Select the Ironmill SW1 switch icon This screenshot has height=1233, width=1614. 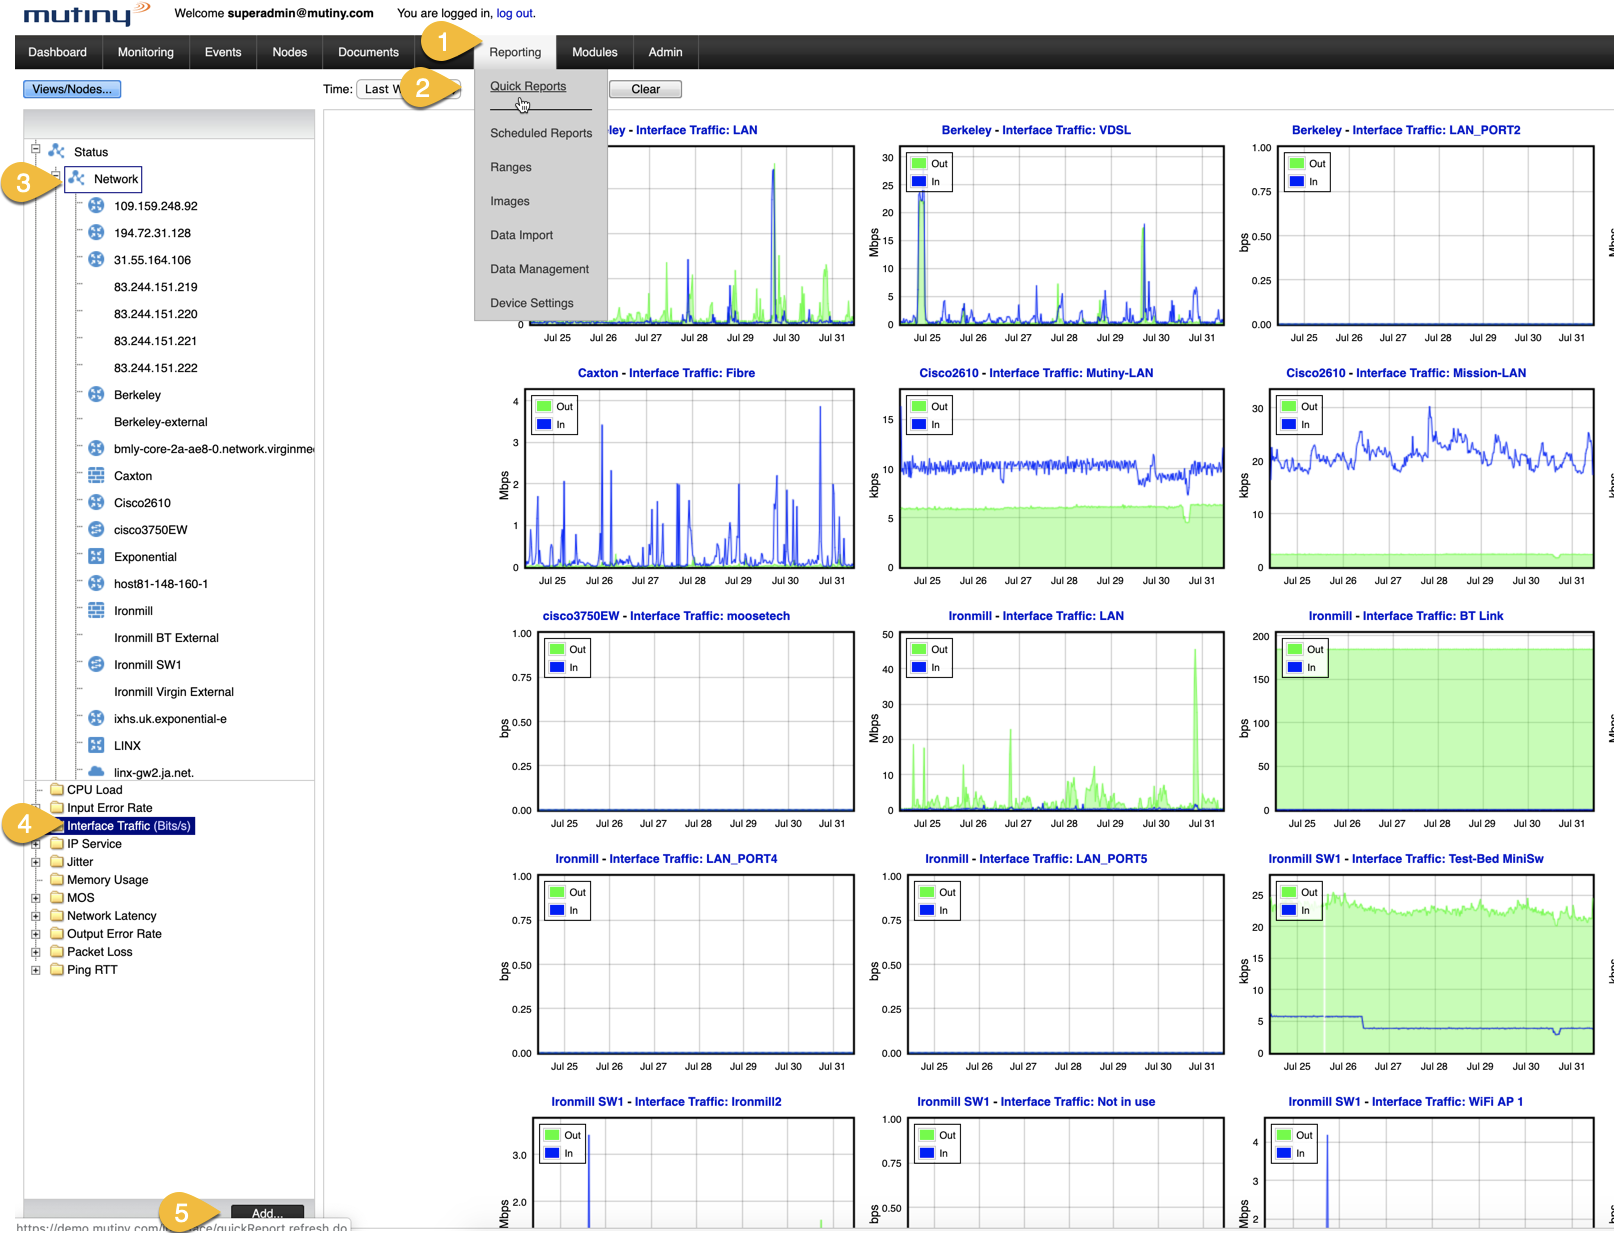tap(96, 665)
